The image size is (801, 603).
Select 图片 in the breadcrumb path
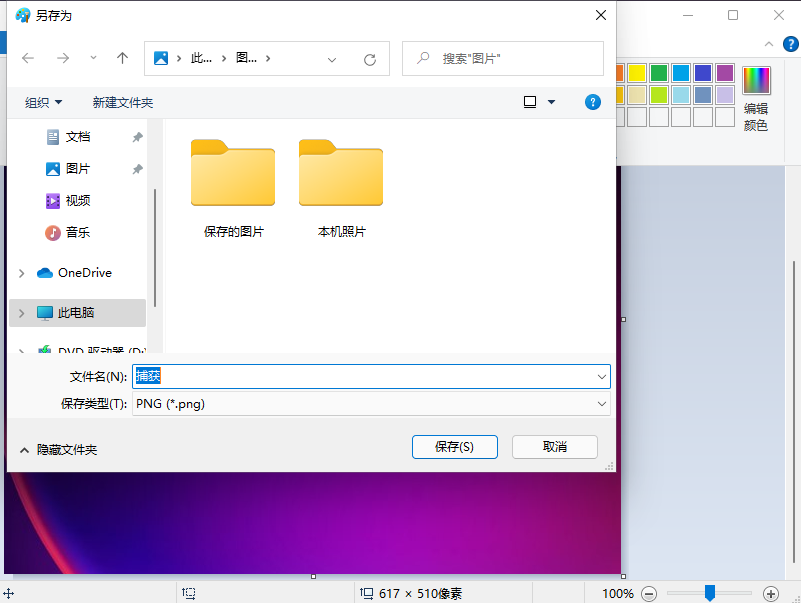click(244, 58)
